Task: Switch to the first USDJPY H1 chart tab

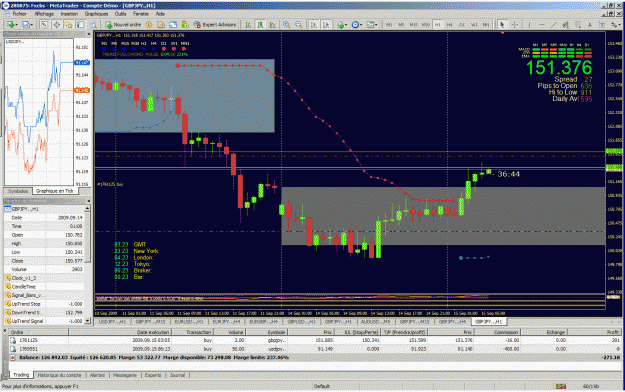Action: [112, 321]
